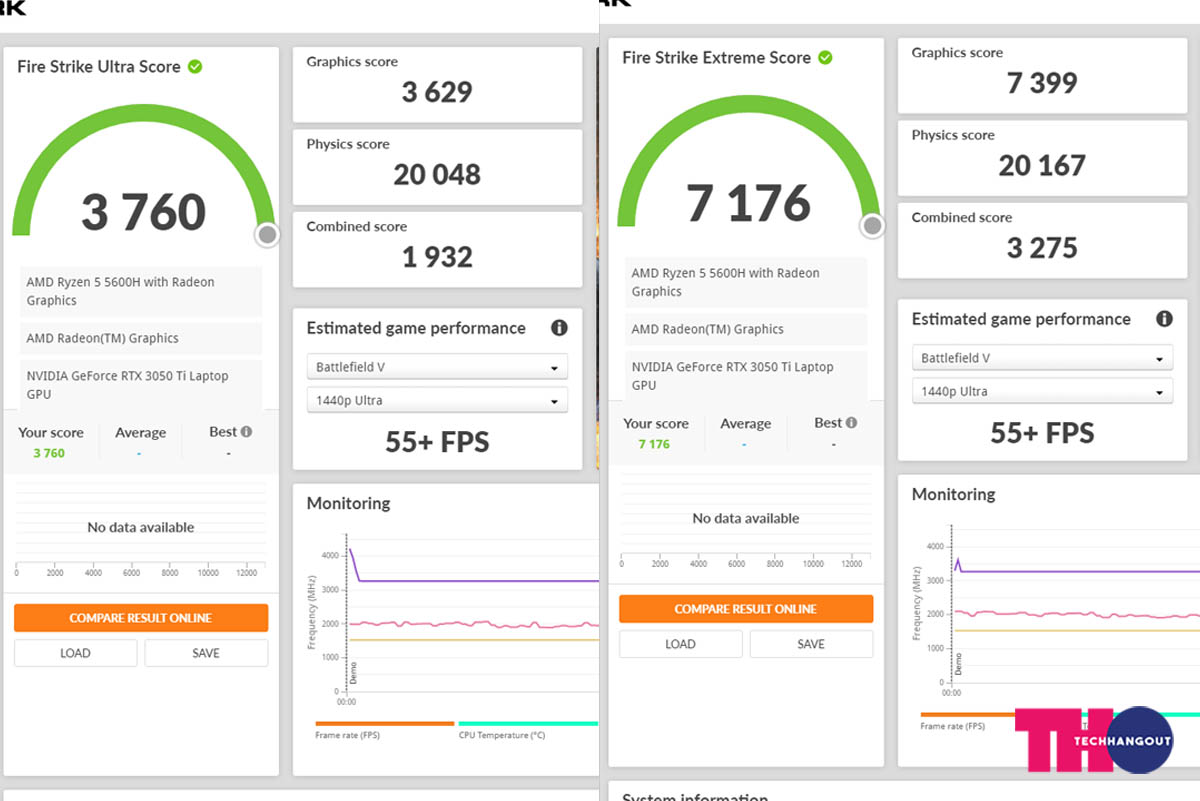
Task: Click Physics score value 20 048
Action: tap(437, 174)
